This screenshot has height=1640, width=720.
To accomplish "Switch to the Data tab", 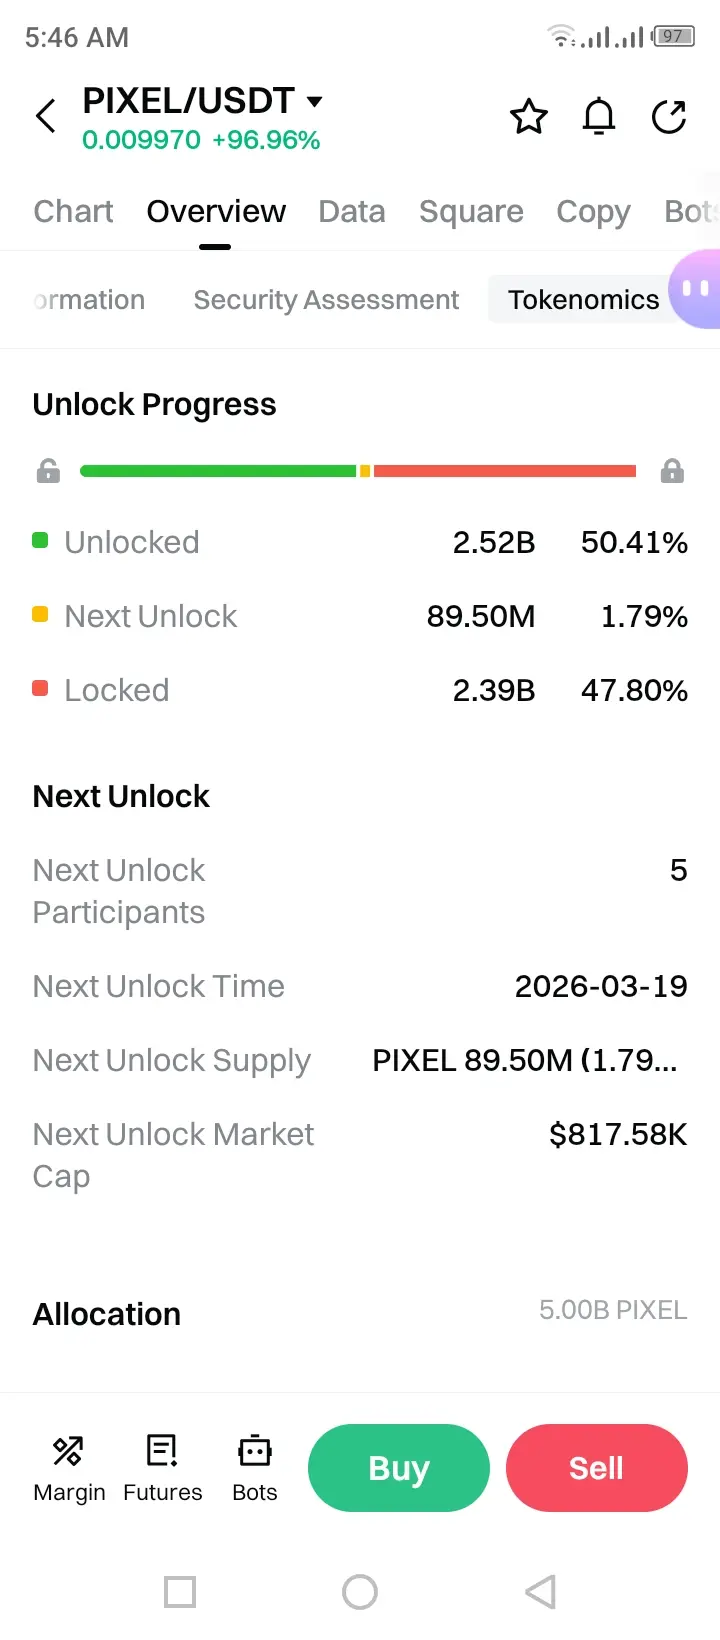I will point(352,212).
